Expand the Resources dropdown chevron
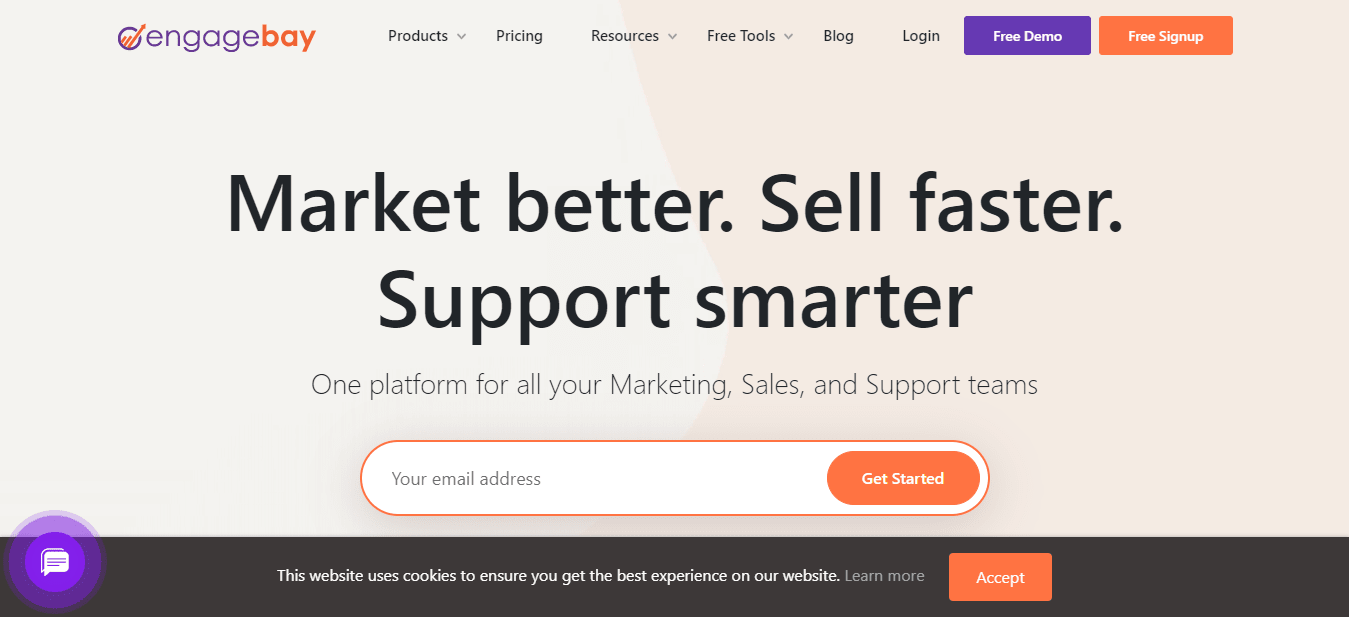The height and width of the screenshot is (617, 1349). (x=672, y=37)
